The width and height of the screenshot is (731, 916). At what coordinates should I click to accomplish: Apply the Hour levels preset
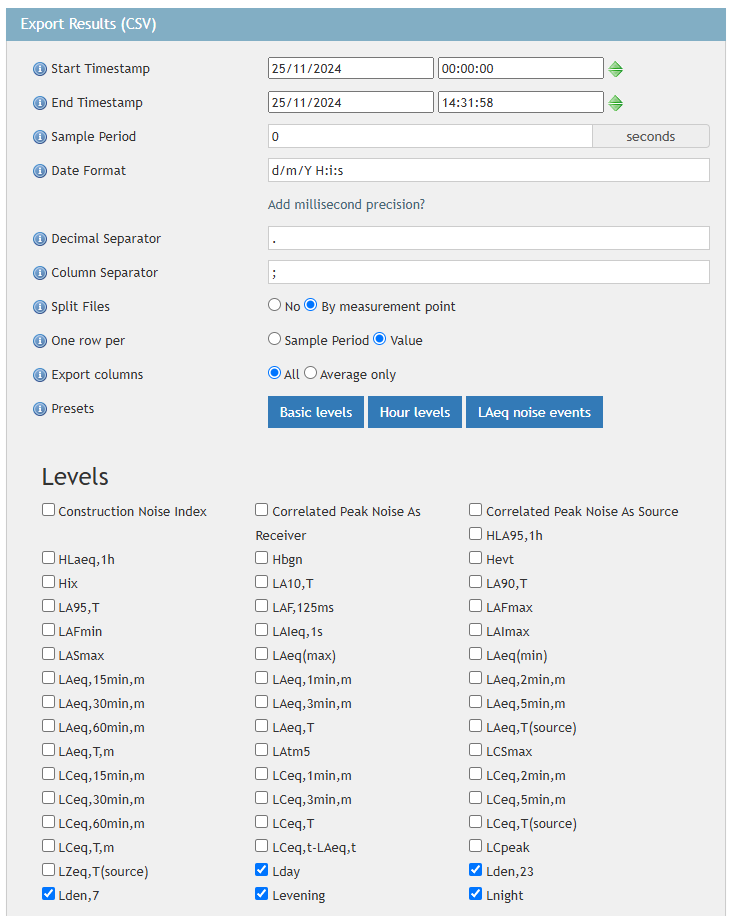[414, 412]
